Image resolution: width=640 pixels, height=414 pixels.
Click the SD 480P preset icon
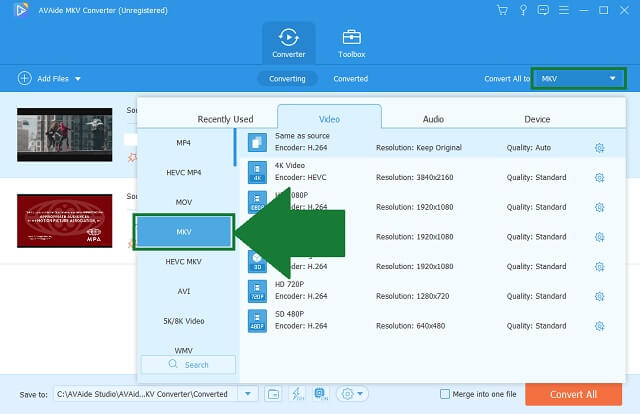pos(257,321)
